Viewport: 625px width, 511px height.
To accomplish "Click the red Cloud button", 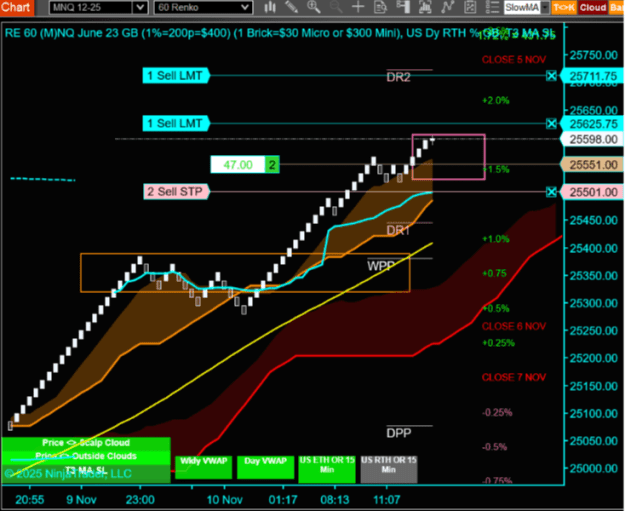I will [592, 8].
